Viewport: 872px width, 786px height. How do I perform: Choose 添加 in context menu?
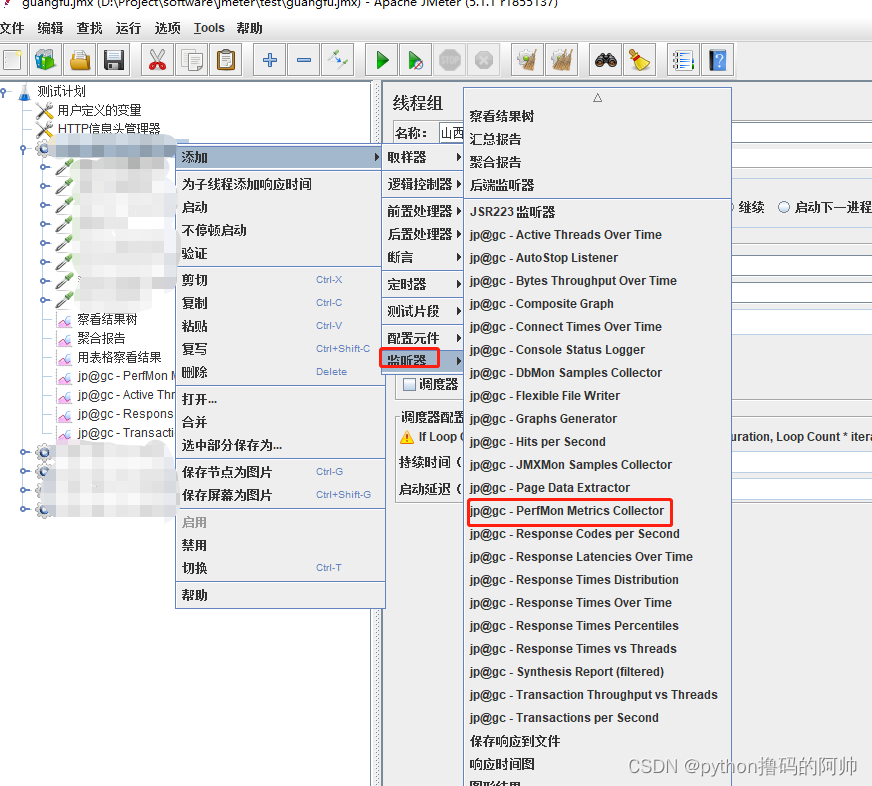(280, 157)
